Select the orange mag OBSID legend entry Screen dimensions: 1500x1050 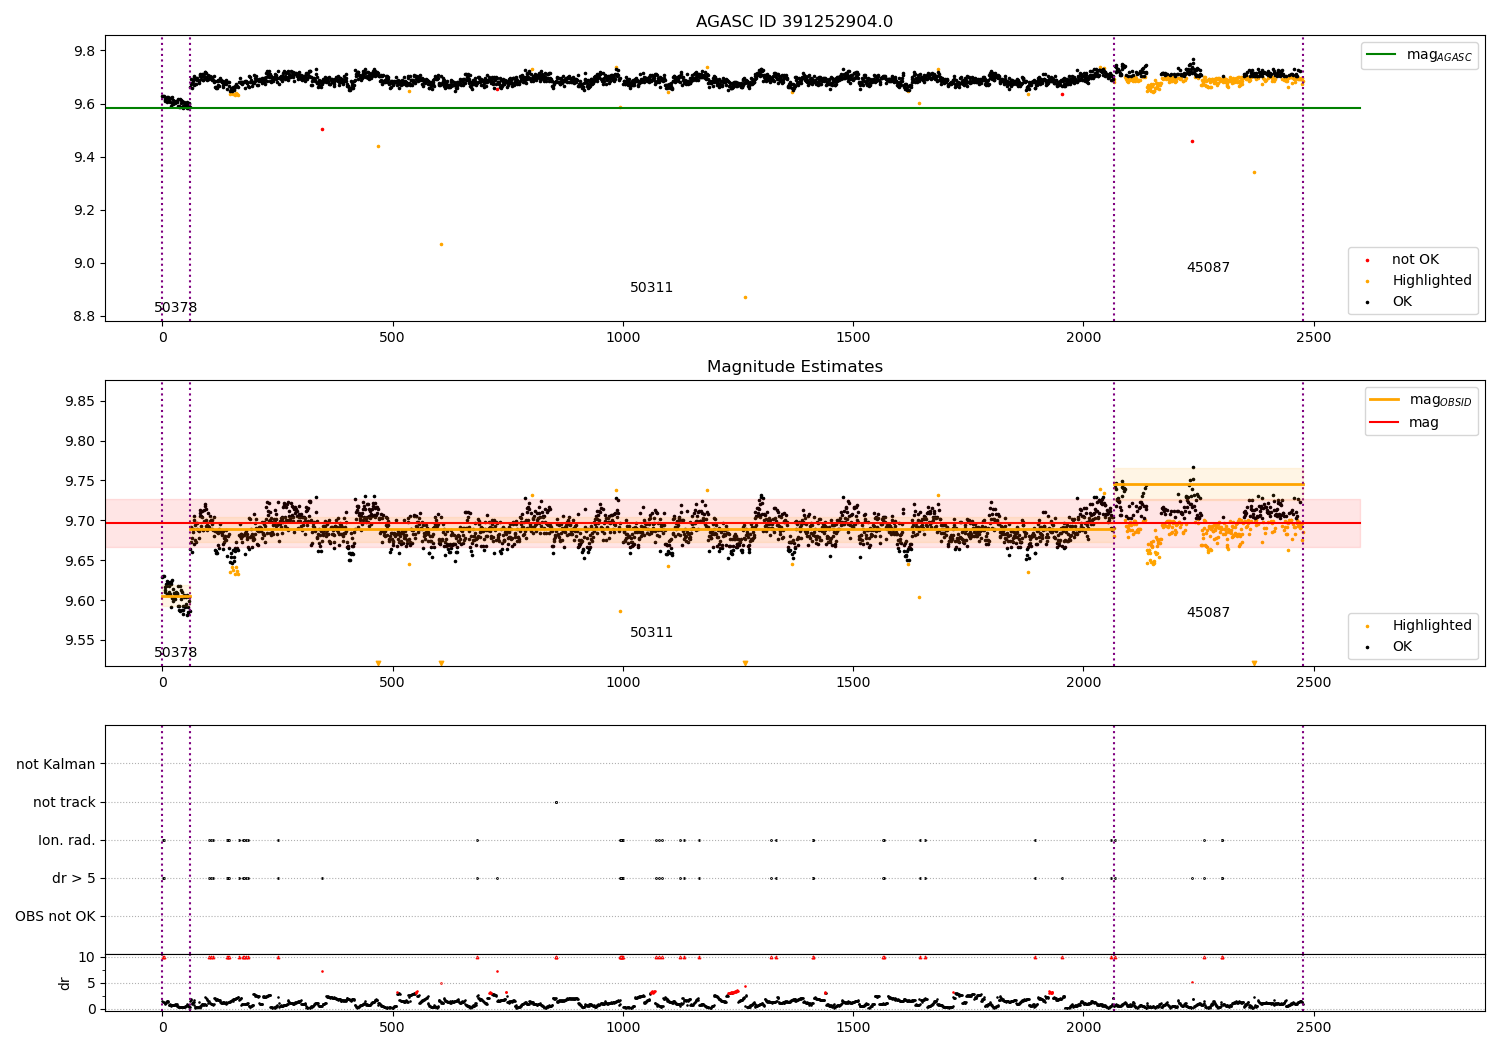point(1420,400)
